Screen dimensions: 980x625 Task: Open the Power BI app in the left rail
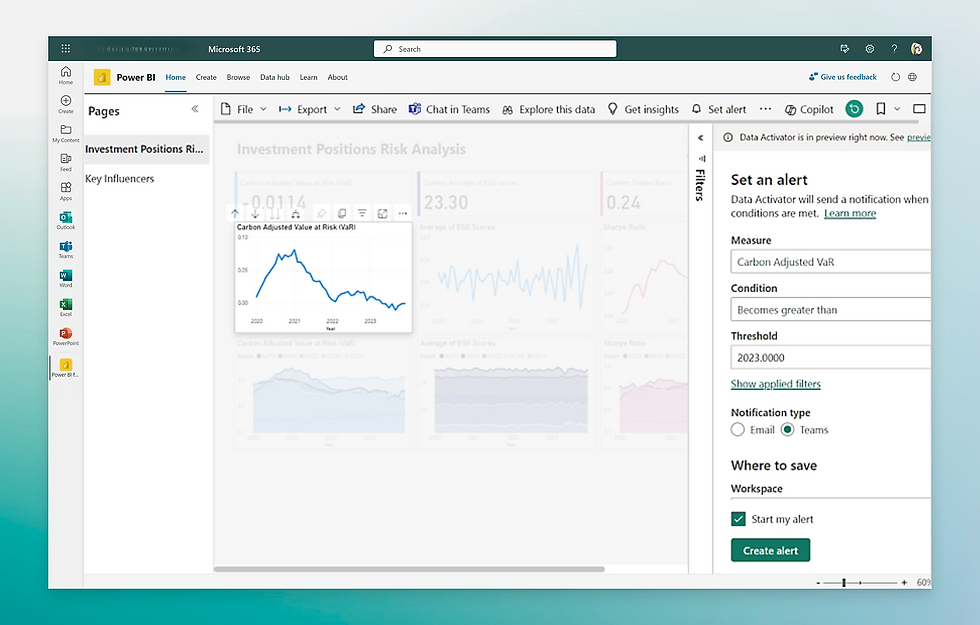(66, 368)
